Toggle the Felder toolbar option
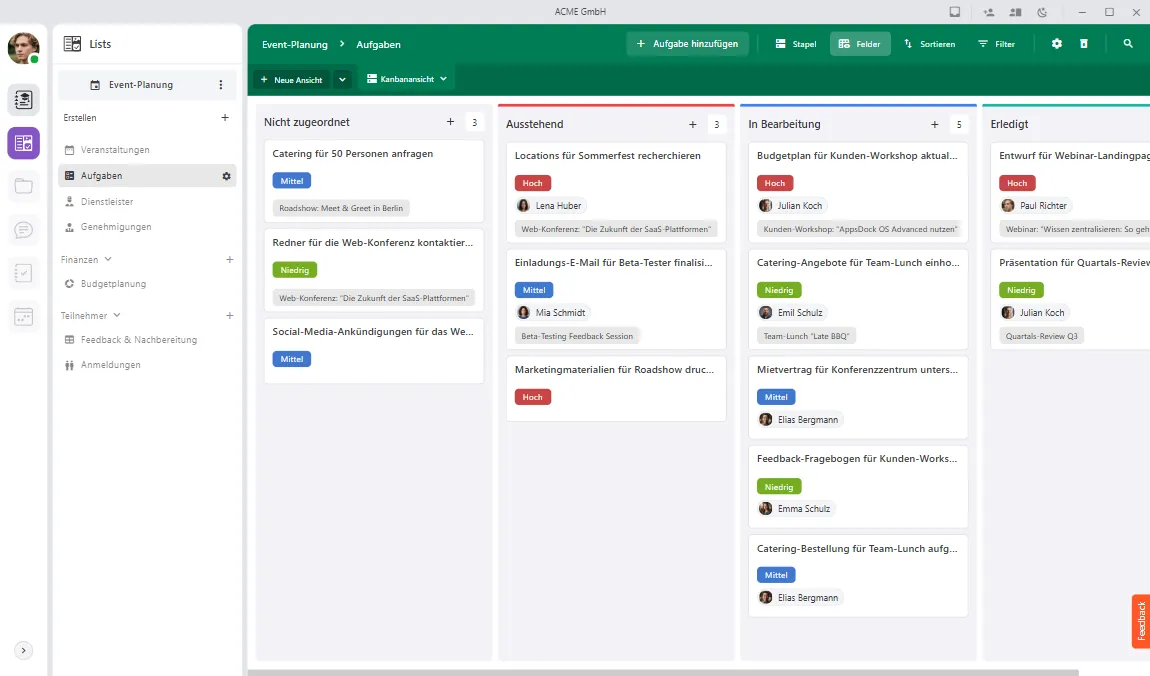The image size is (1150, 676). point(860,44)
